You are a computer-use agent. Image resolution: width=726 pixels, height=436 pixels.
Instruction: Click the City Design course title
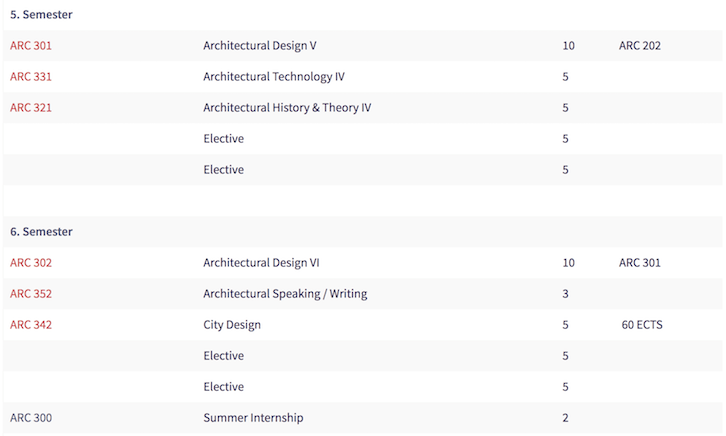(x=232, y=325)
